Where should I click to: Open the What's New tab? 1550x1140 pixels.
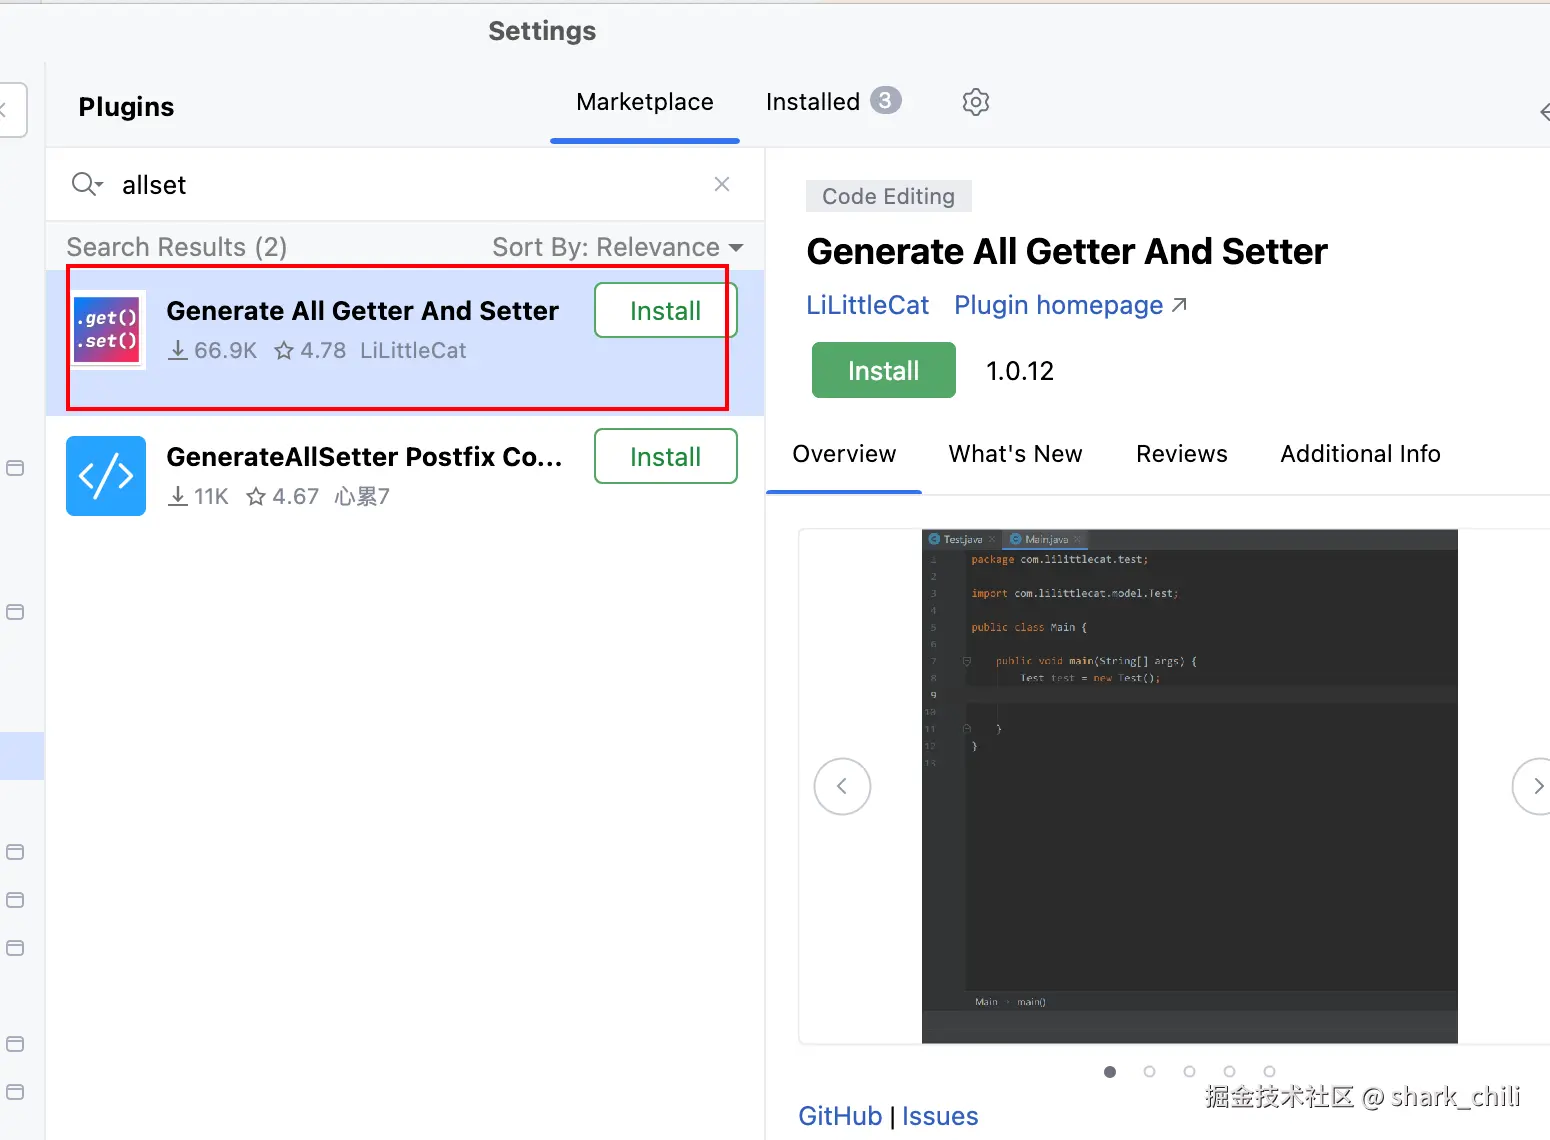1015,454
